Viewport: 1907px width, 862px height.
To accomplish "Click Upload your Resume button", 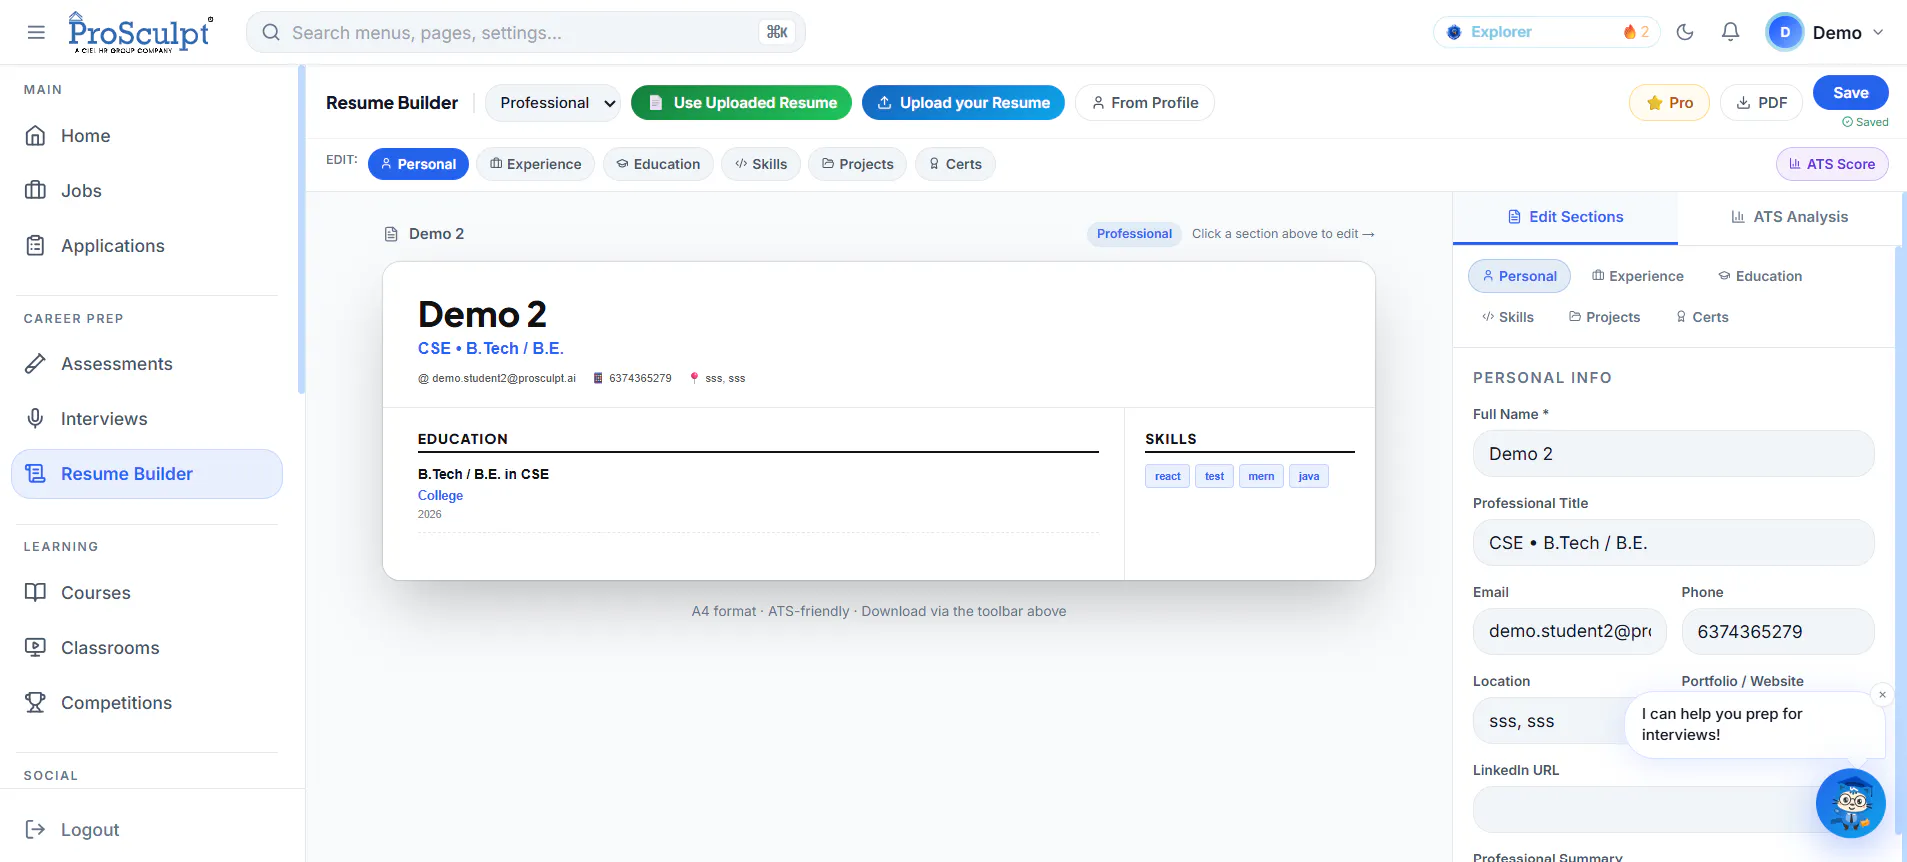I will coord(963,103).
